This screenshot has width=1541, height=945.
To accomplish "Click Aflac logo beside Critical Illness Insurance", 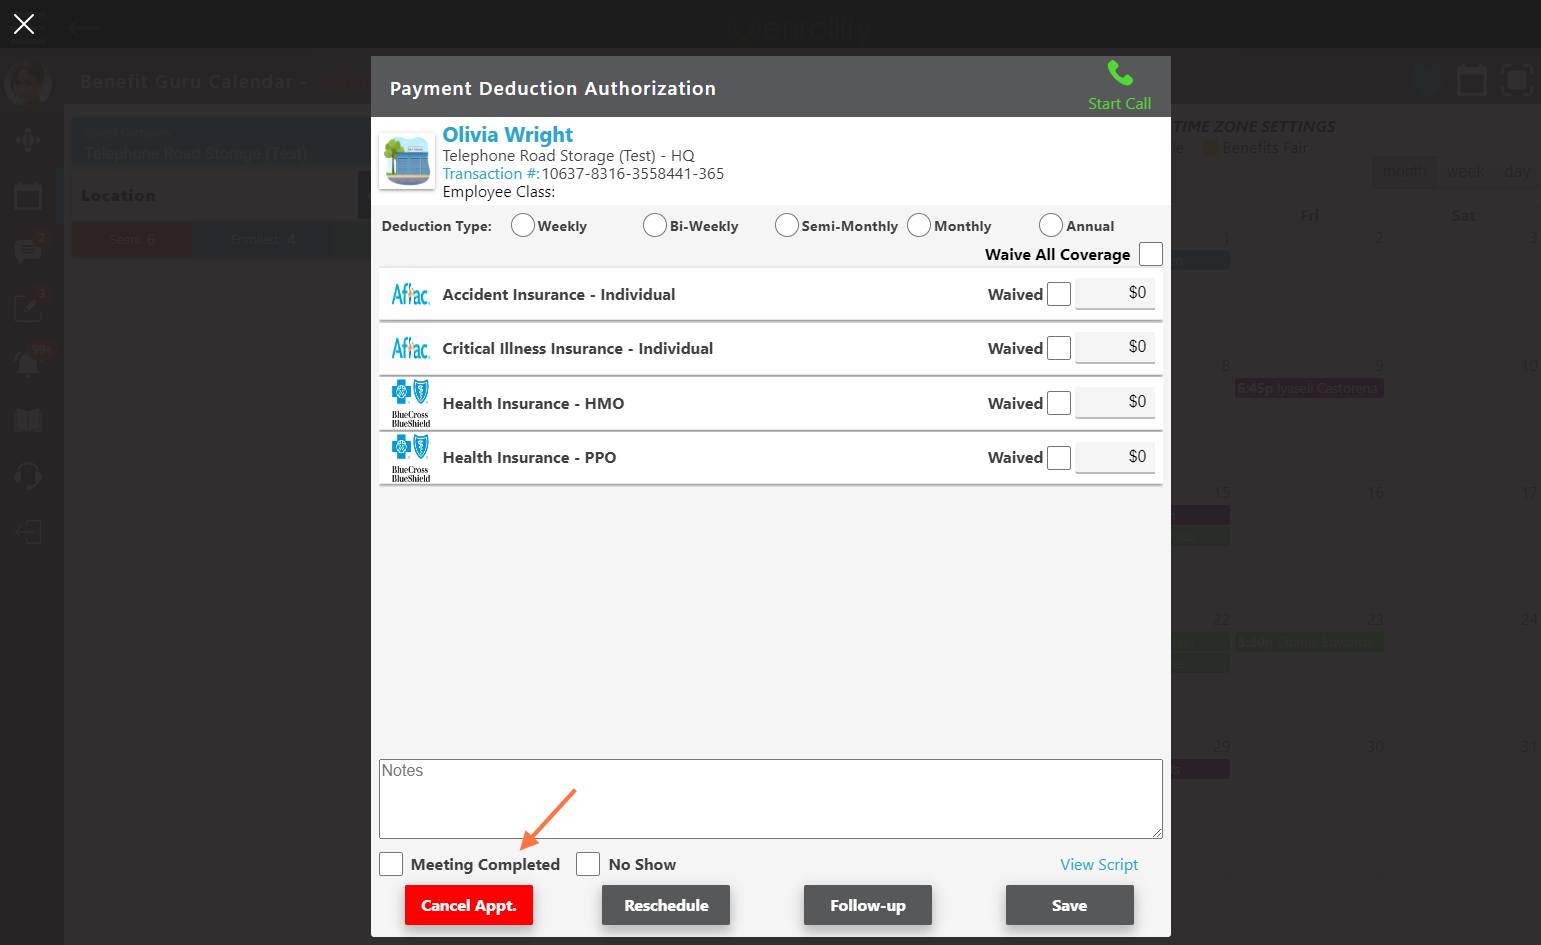I will [x=410, y=348].
